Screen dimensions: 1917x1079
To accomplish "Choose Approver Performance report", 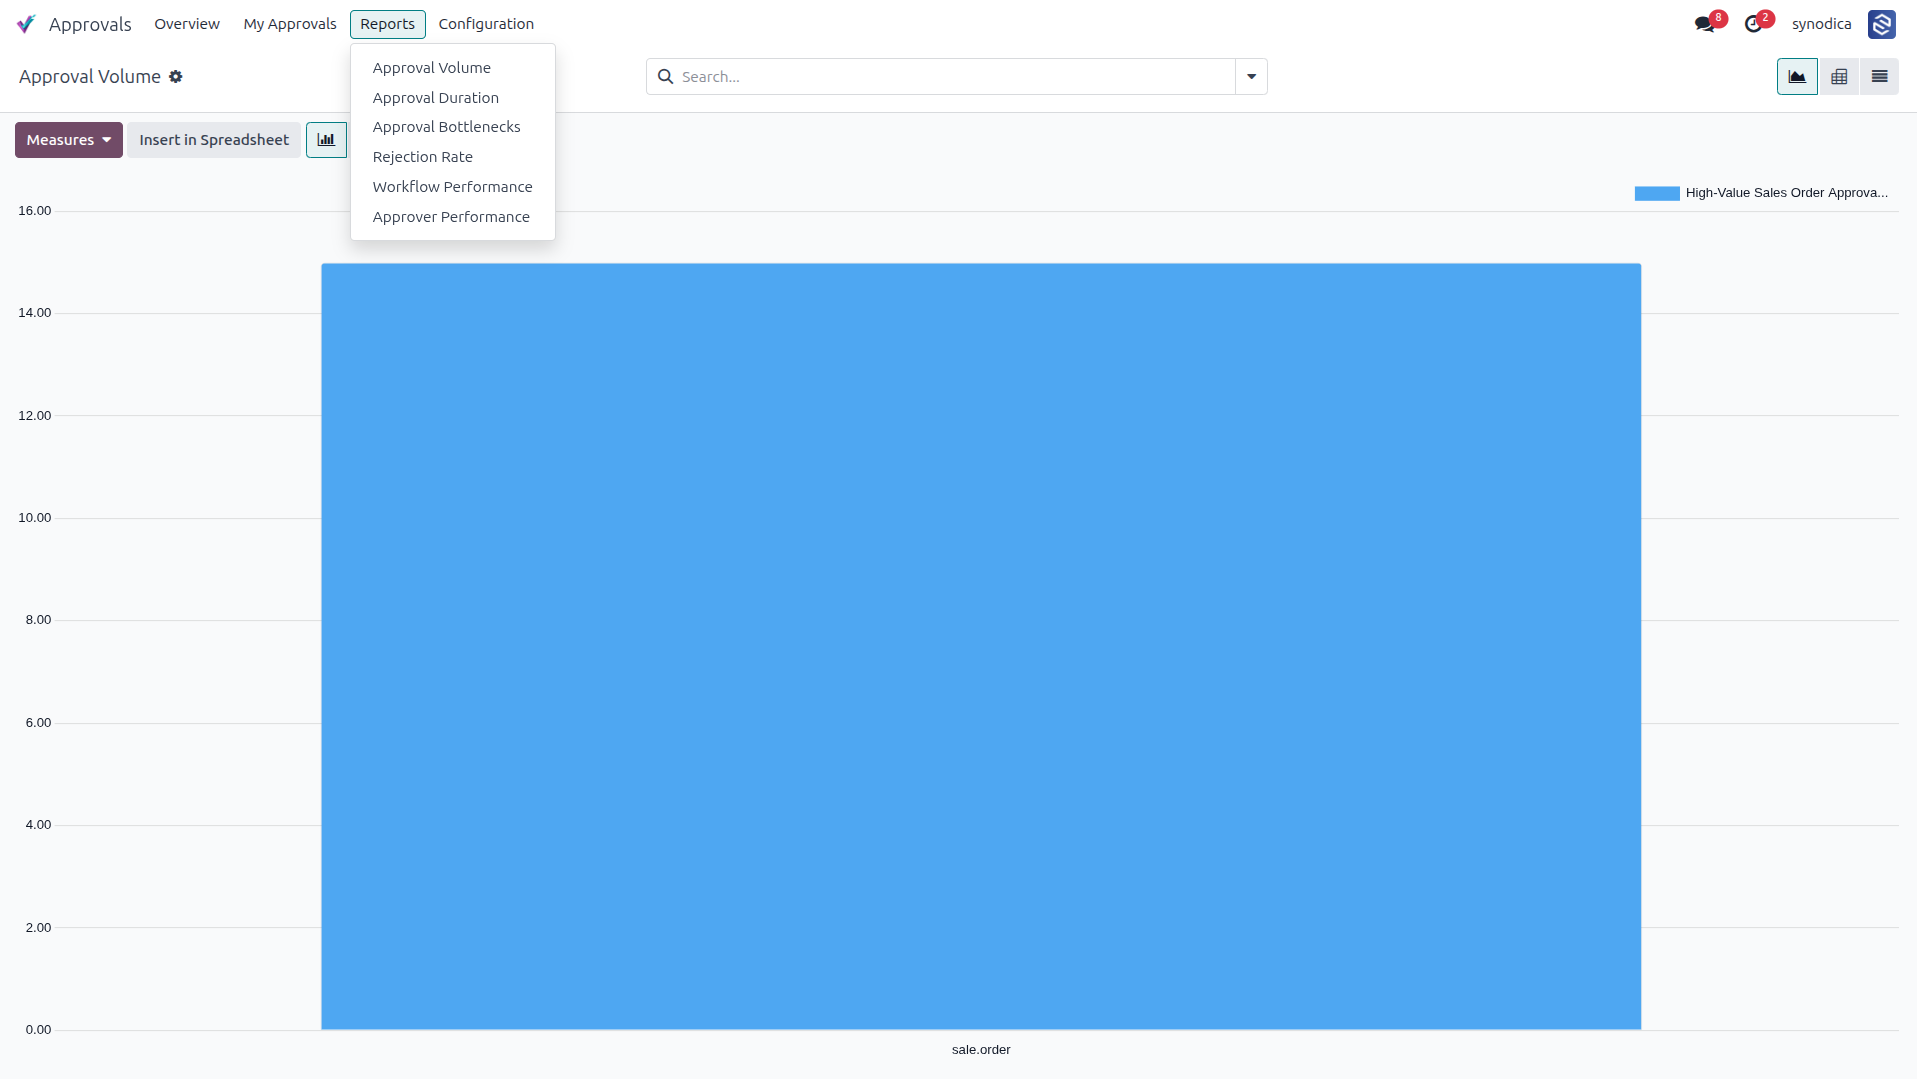I will pos(452,217).
